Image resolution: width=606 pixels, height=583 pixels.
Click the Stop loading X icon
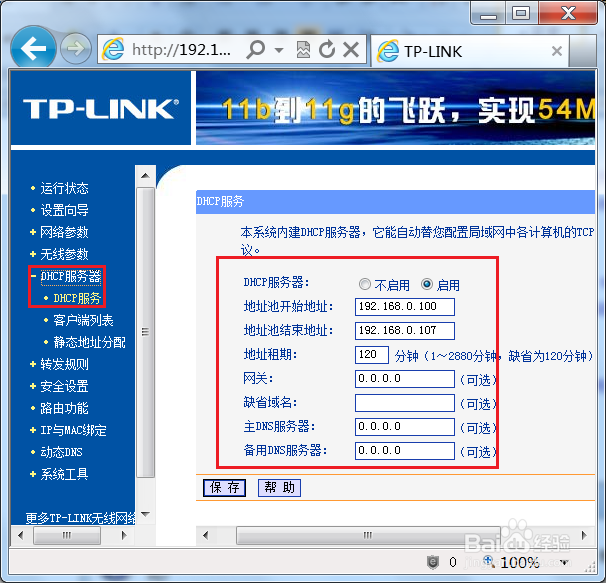351,49
